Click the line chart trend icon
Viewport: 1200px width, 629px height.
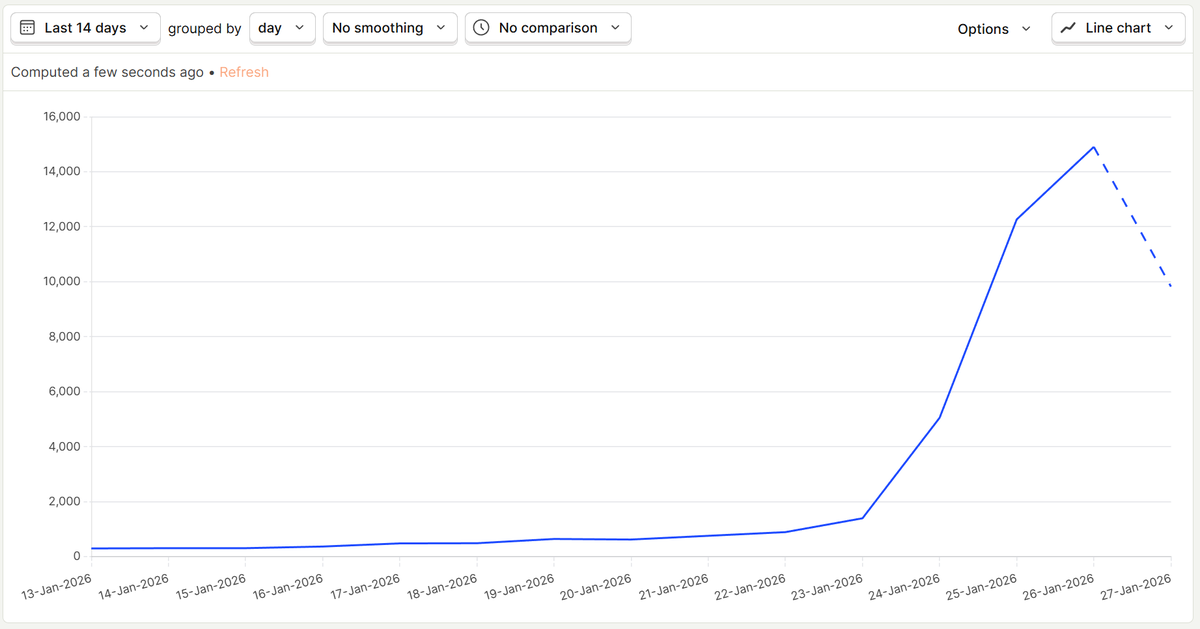pos(1068,28)
